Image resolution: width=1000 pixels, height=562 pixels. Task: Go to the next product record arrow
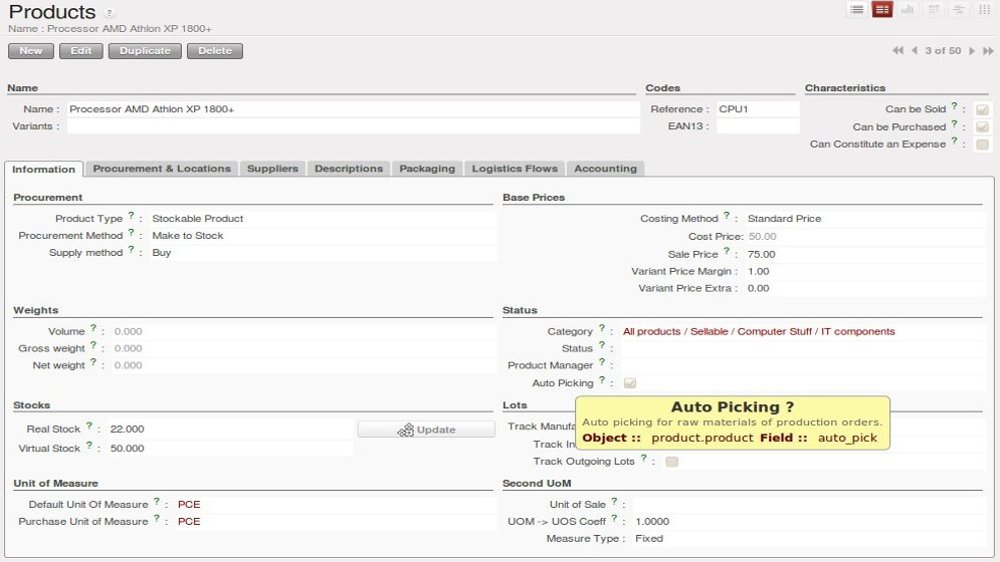(x=971, y=50)
